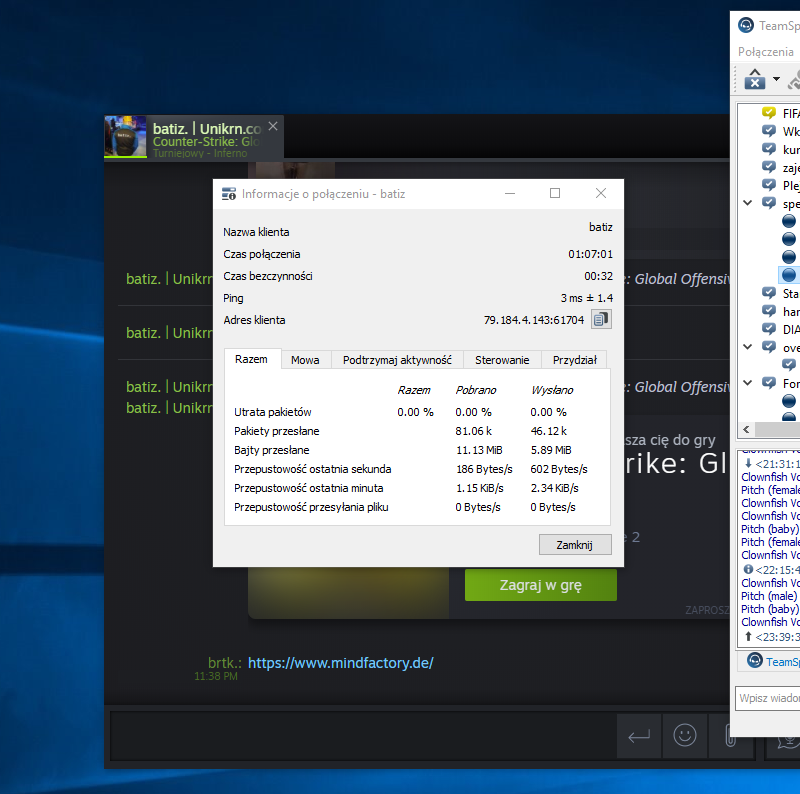Collapse the 'For' channel in the tree

[x=747, y=383]
